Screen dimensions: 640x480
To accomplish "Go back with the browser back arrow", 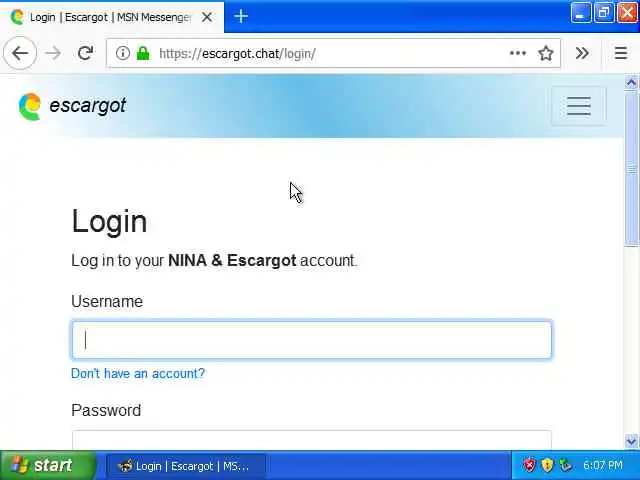I will pos(20,53).
